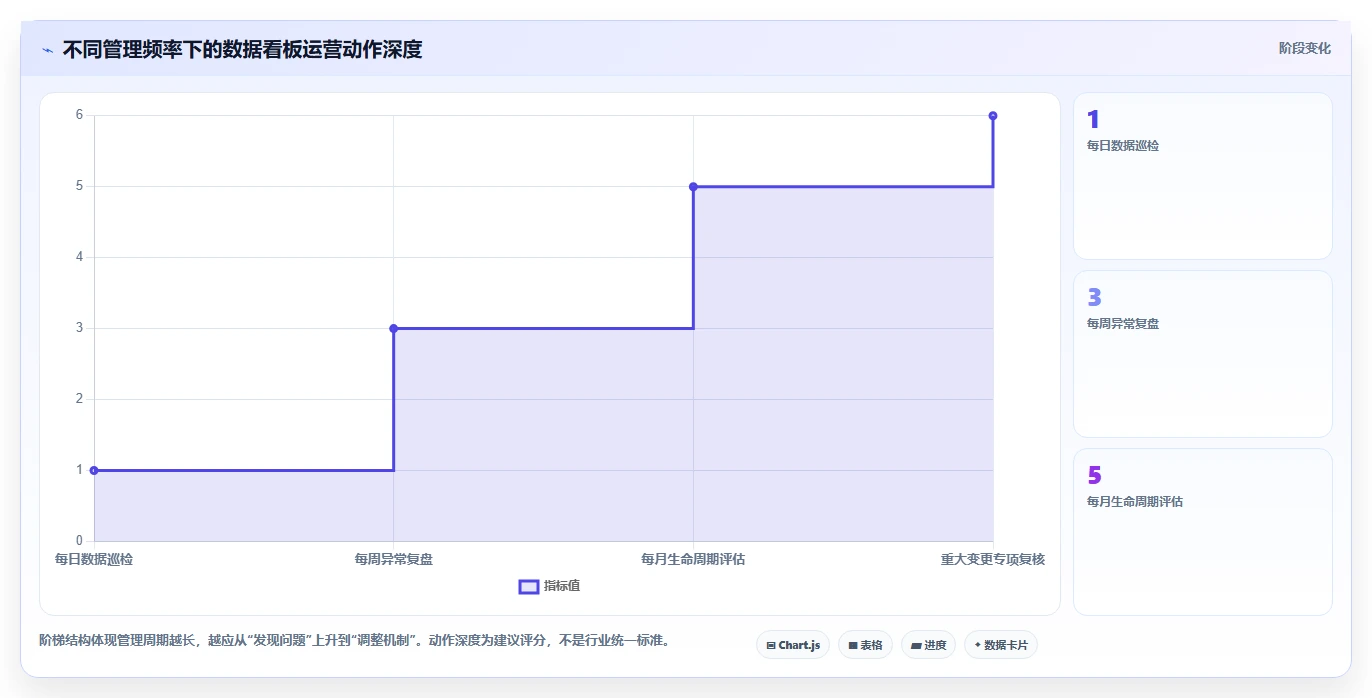Click the 进度 tag

click(928, 645)
